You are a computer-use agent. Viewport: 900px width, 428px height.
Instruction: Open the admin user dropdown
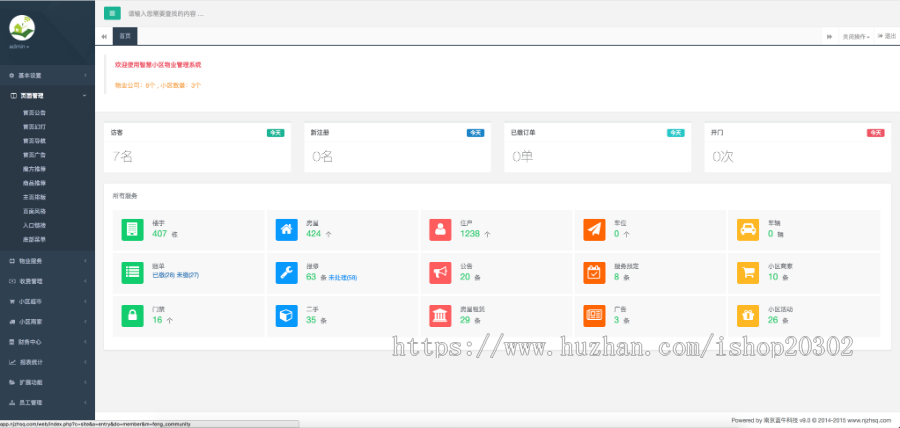(x=19, y=46)
